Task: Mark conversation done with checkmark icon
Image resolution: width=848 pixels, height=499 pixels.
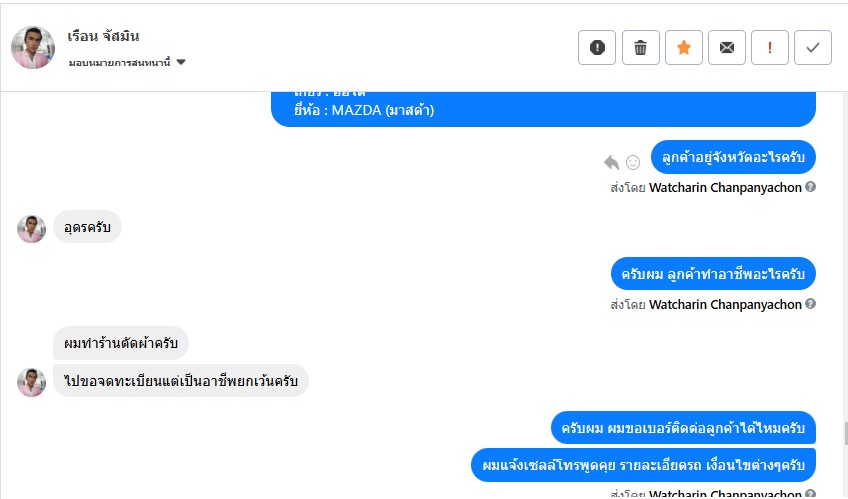Action: (x=813, y=48)
